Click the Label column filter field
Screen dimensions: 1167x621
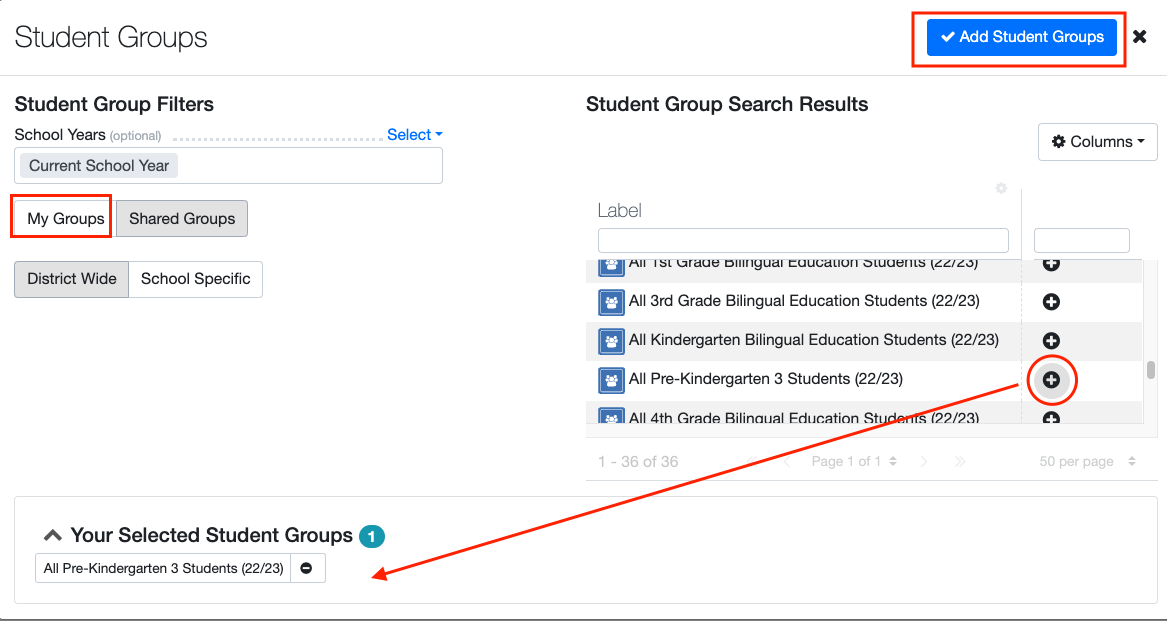(x=803, y=240)
